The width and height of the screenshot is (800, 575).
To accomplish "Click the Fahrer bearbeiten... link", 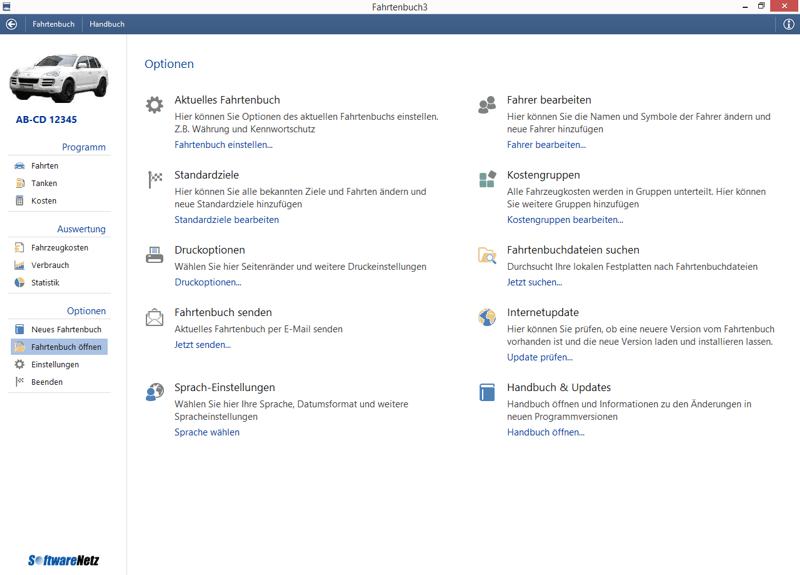I will [546, 145].
